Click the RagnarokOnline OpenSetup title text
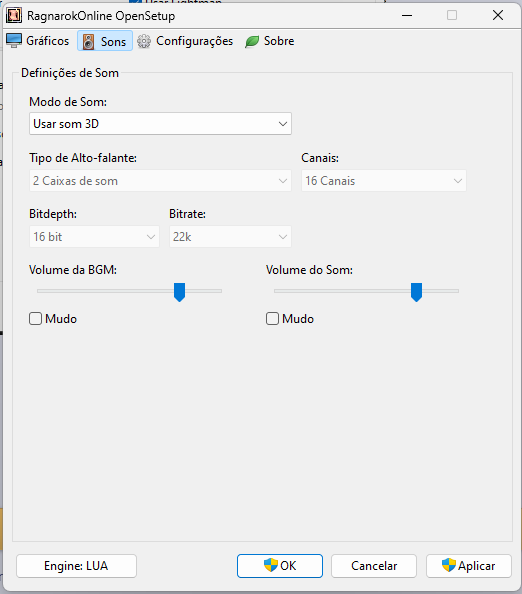This screenshot has height=594, width=522. 101,16
